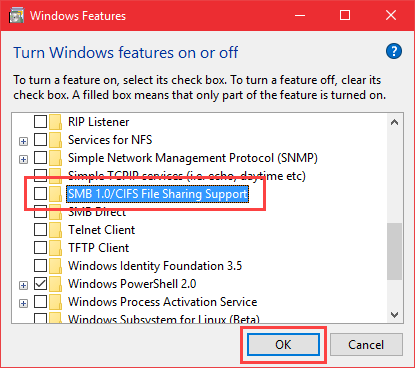Viewport: 415px width, 368px height.
Task: Click the folder icon beside Services for NFS
Action: [55, 140]
